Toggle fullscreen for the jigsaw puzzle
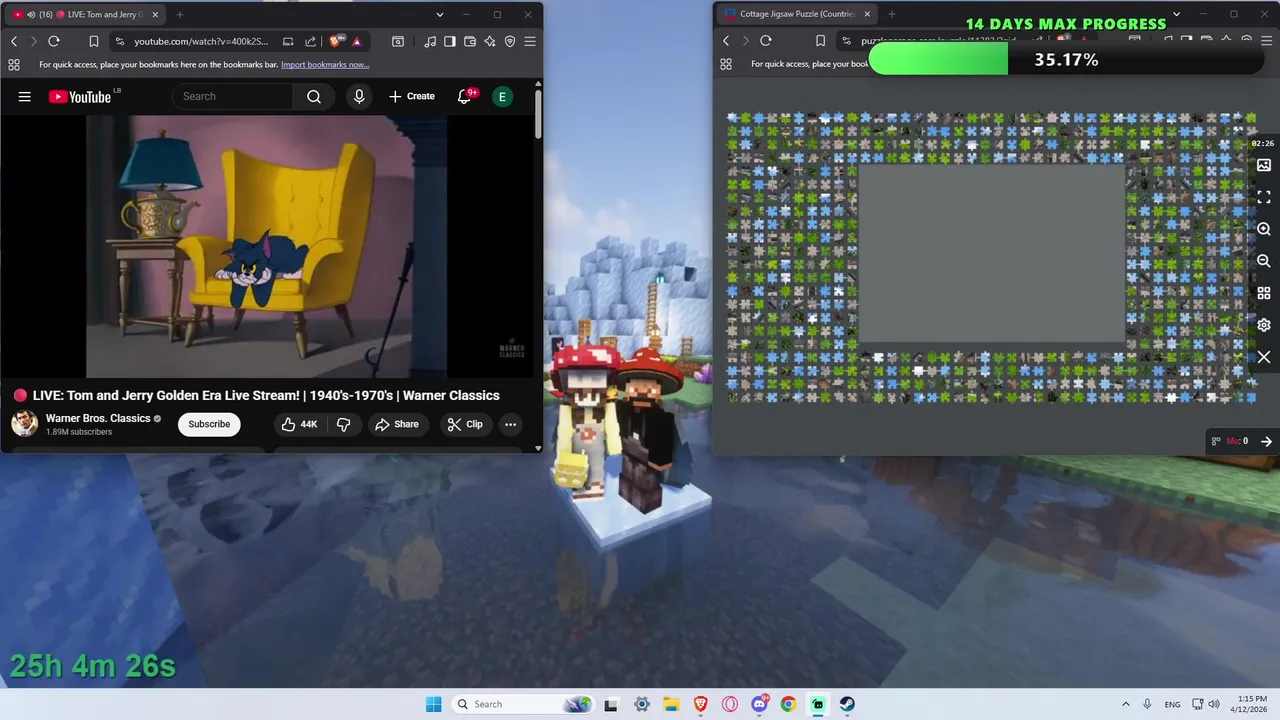The width and height of the screenshot is (1280, 720). click(1264, 197)
